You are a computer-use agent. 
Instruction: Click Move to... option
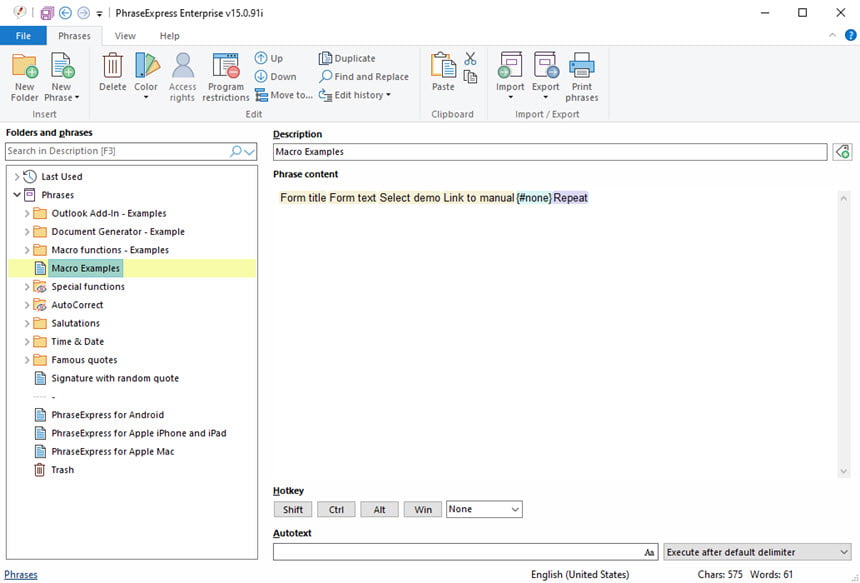[284, 95]
